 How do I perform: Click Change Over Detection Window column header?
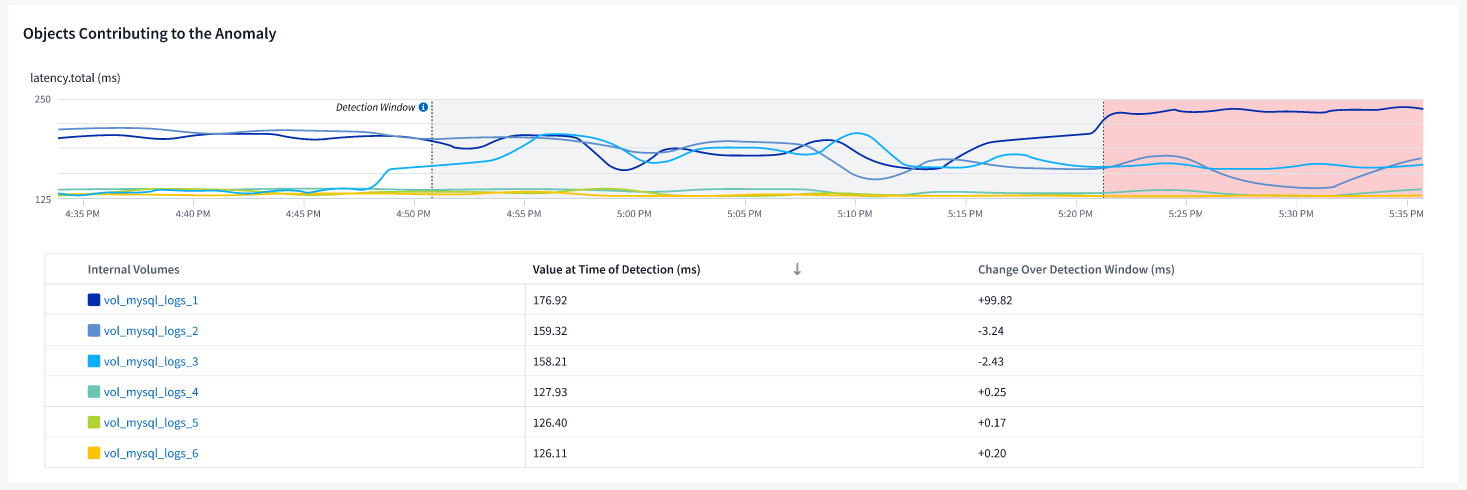pyautogui.click(x=1076, y=269)
